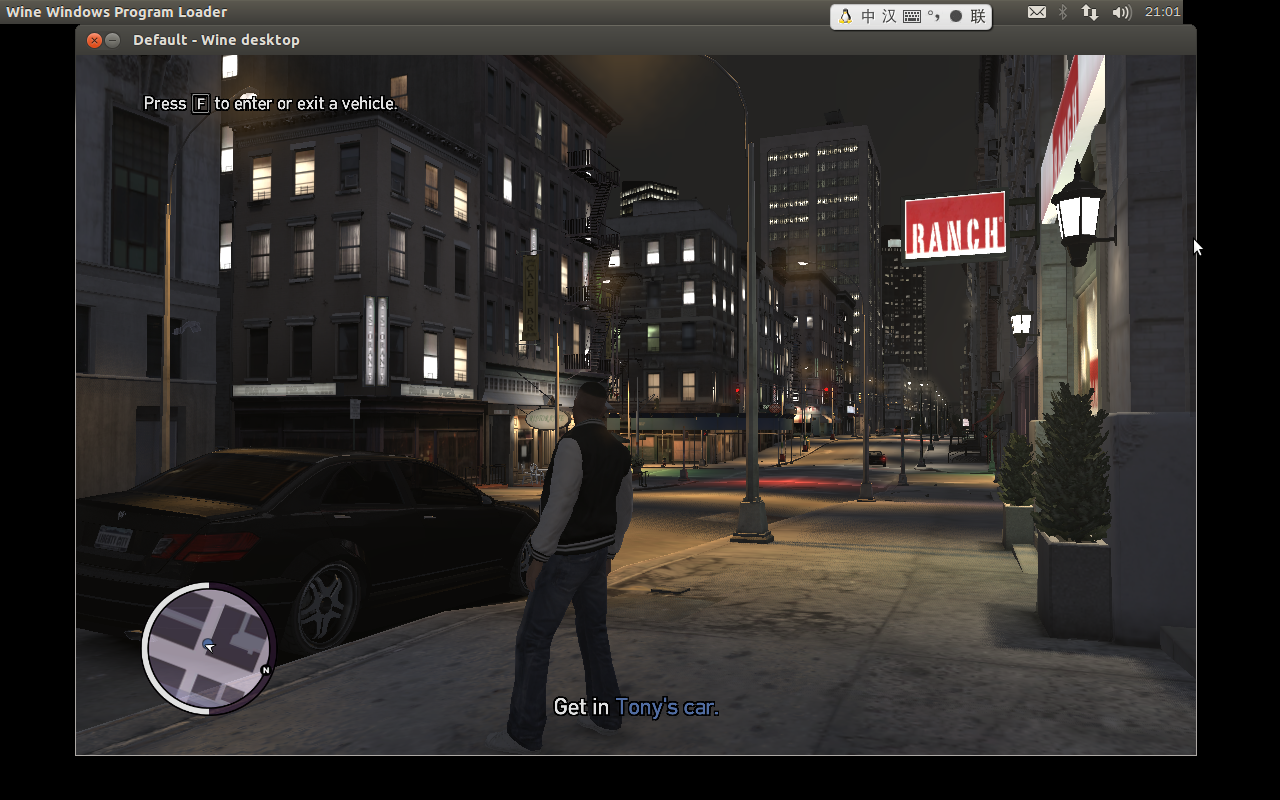This screenshot has width=1280, height=800.
Task: Minimize the Wine desktop window
Action: click(112, 40)
